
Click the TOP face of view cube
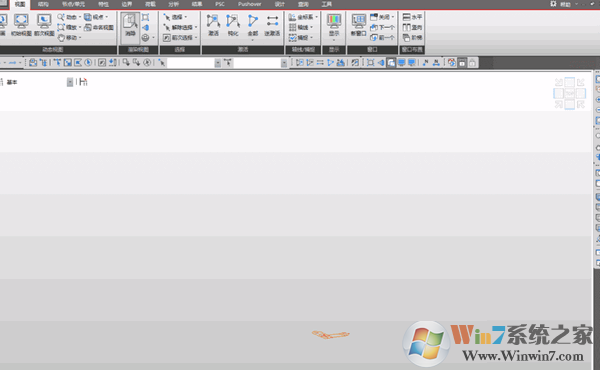click(569, 93)
